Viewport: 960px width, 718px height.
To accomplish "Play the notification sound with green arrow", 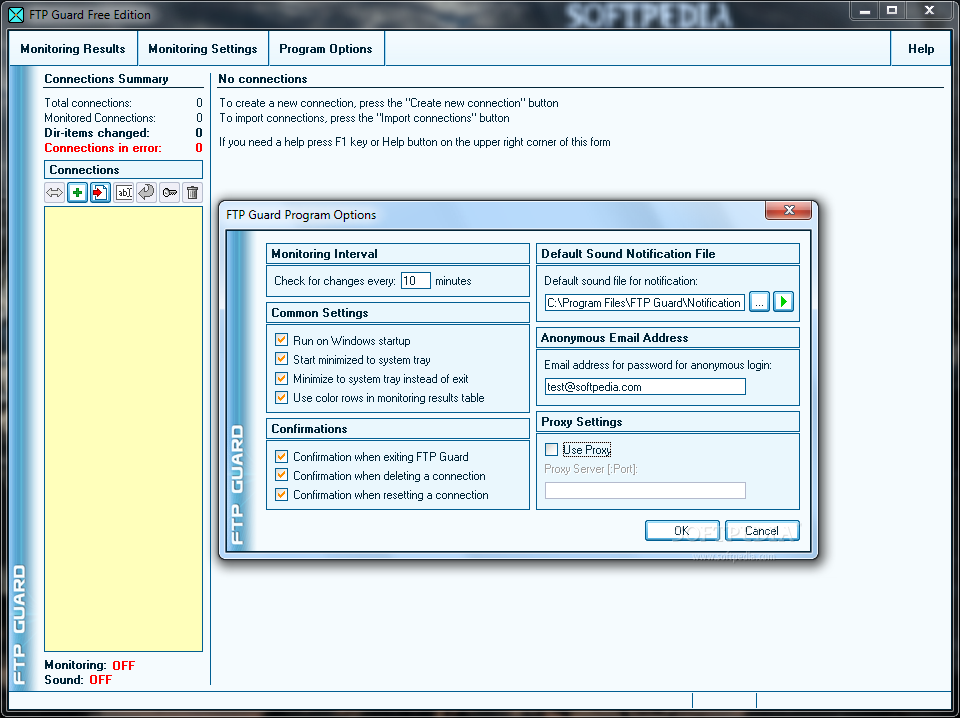I will coord(784,302).
